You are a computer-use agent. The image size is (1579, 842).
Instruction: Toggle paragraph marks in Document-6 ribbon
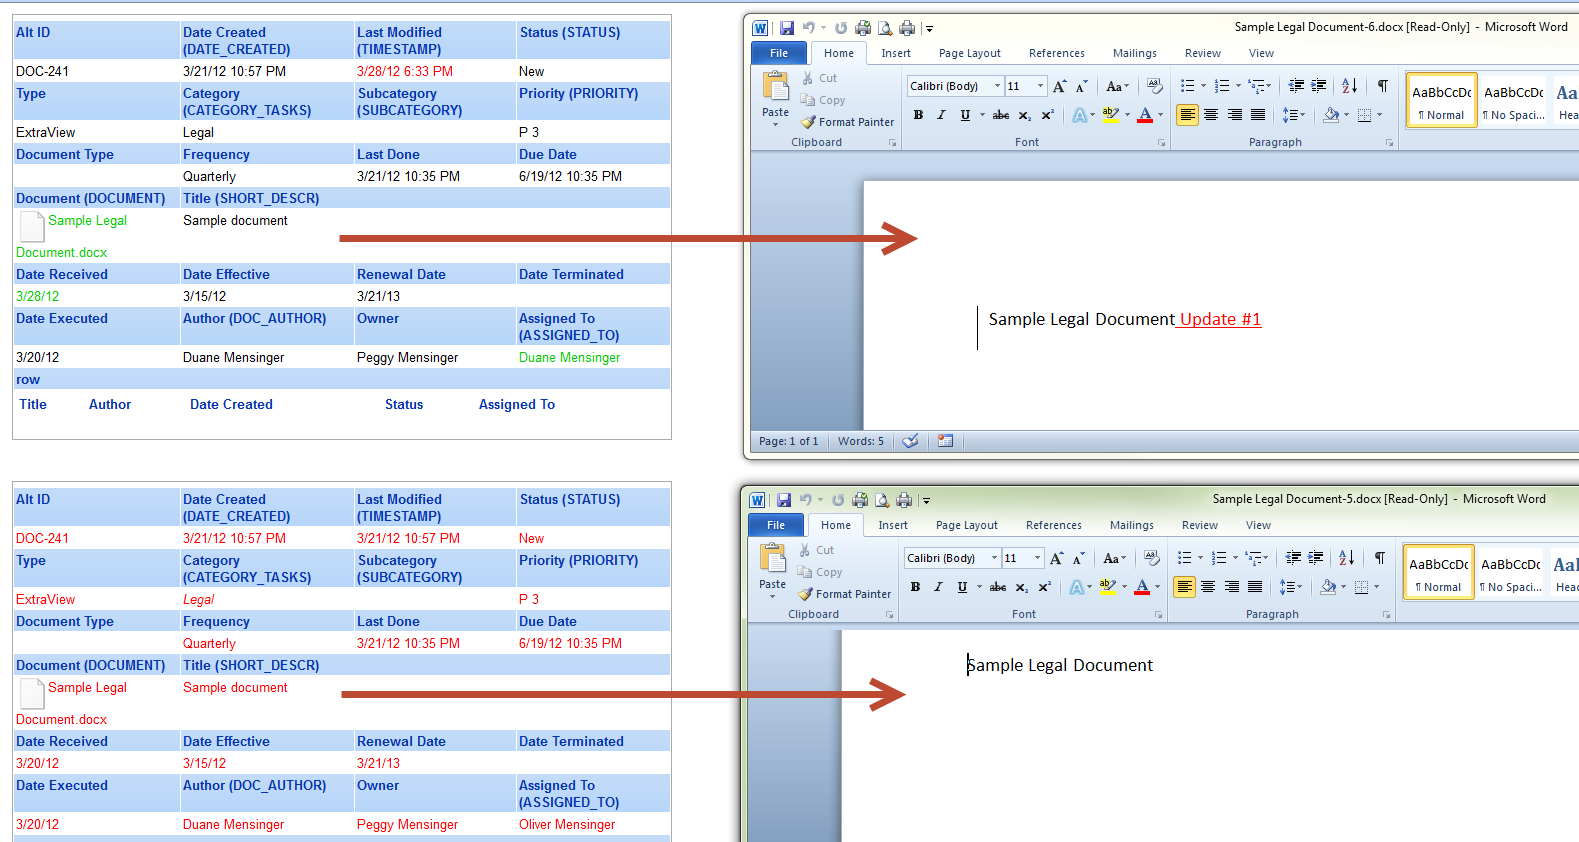coord(1382,86)
